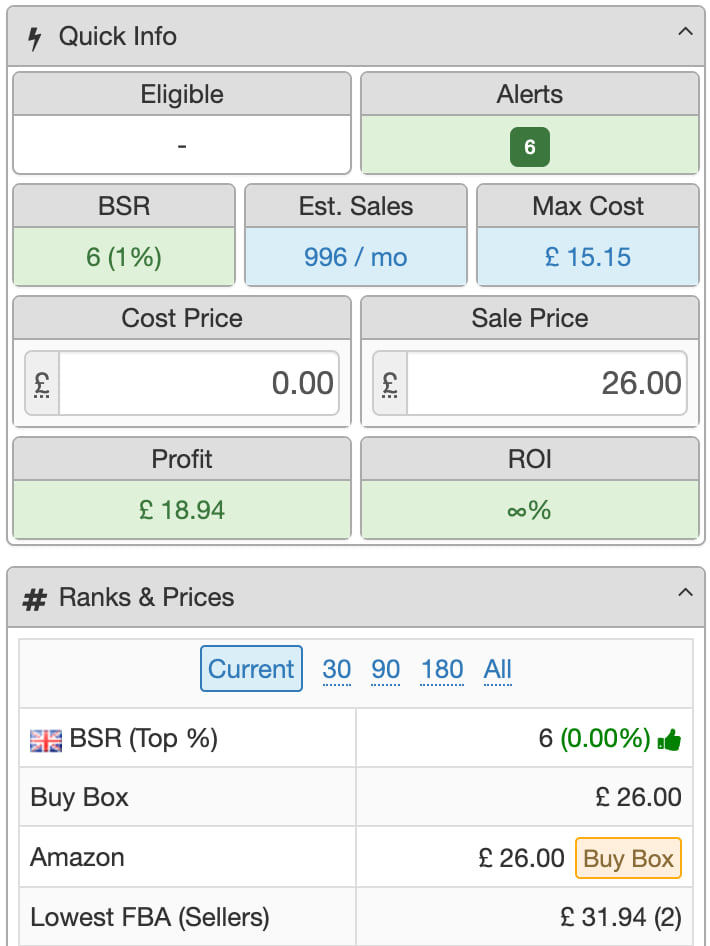Screen dimensions: 710x946
Task: Click the Ranks & Prices hash icon
Action: tap(35, 599)
